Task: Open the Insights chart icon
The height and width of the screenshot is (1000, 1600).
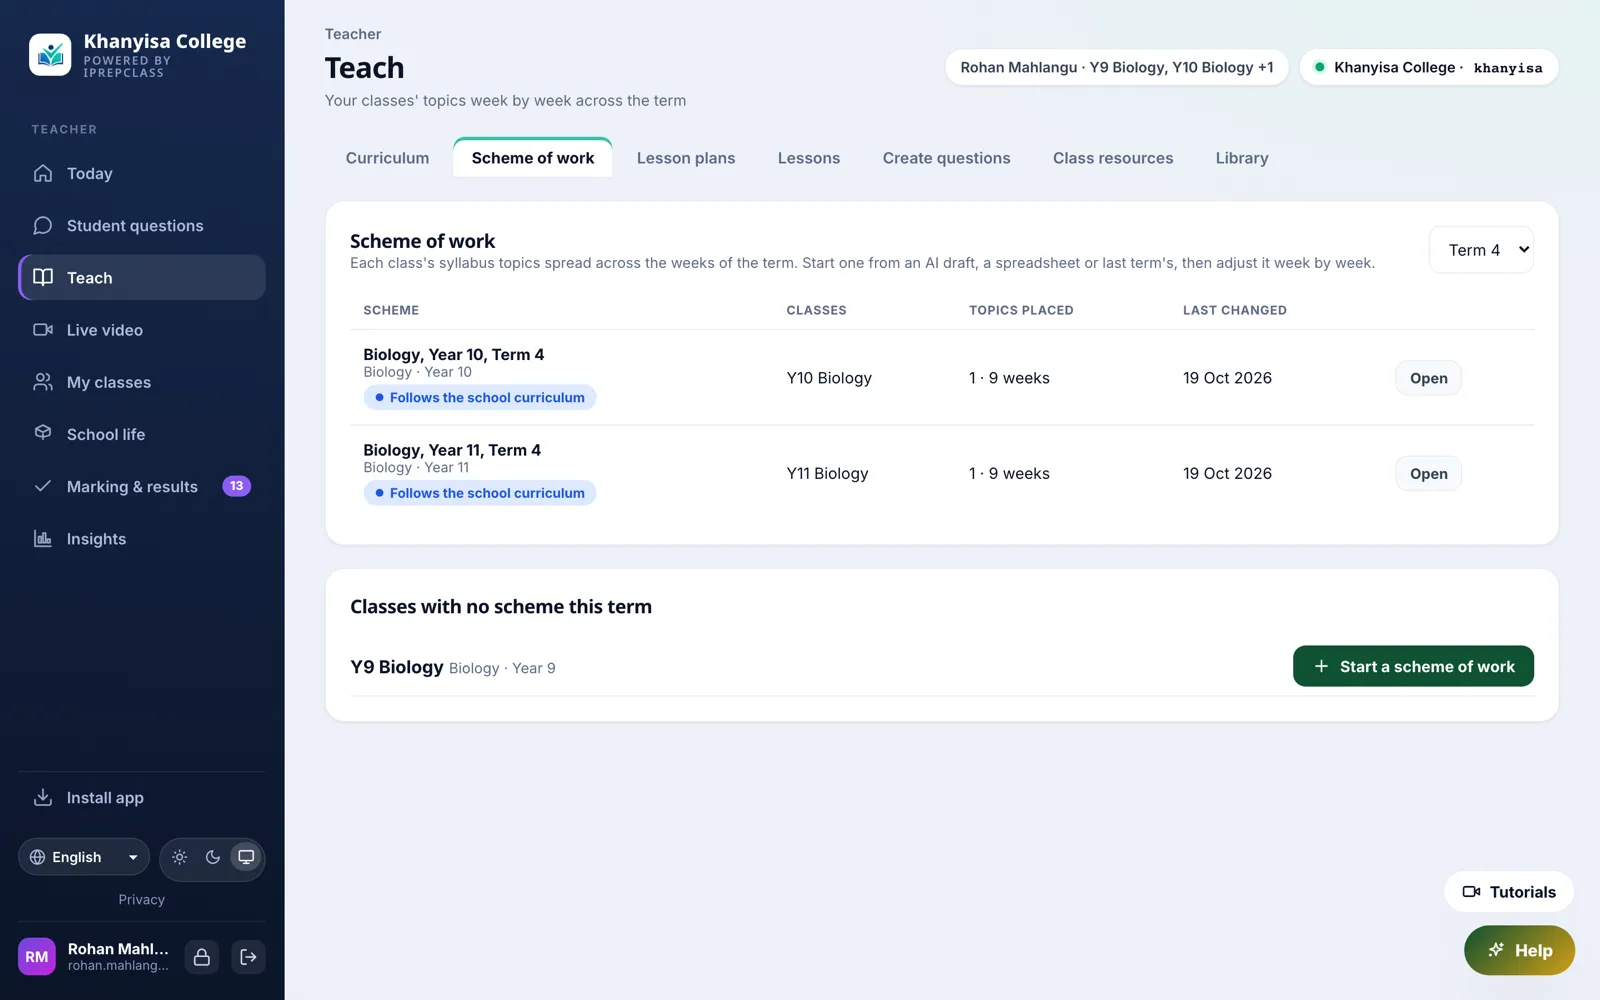Action: [43, 538]
